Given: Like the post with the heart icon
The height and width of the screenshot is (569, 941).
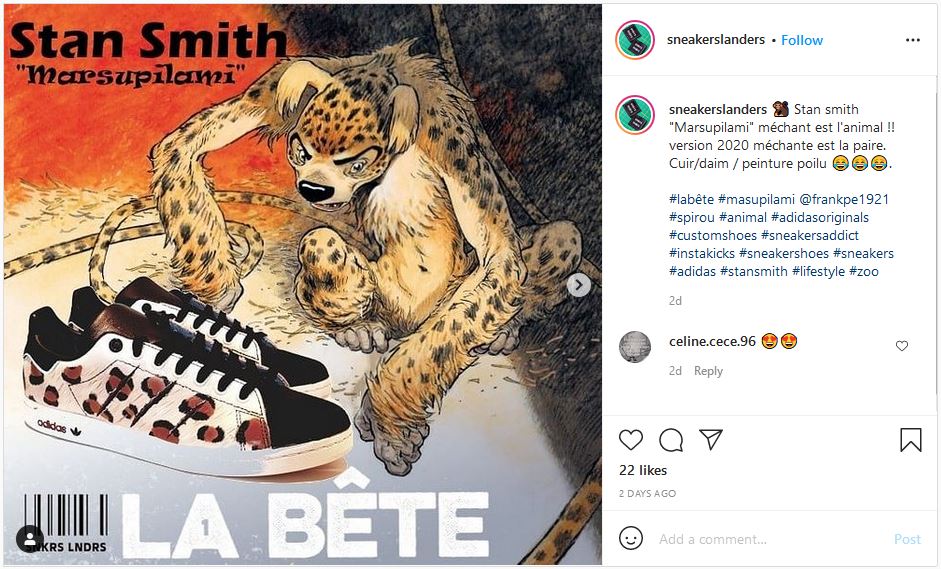Looking at the screenshot, I should pyautogui.click(x=631, y=440).
